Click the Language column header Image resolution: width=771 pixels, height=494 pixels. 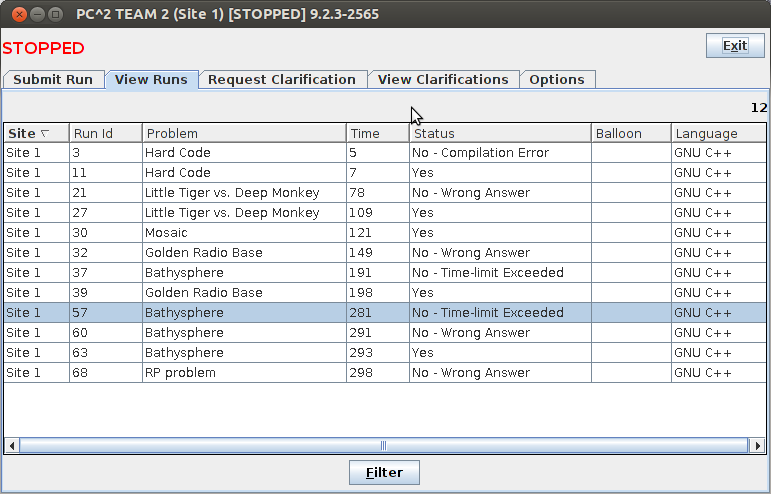click(718, 134)
